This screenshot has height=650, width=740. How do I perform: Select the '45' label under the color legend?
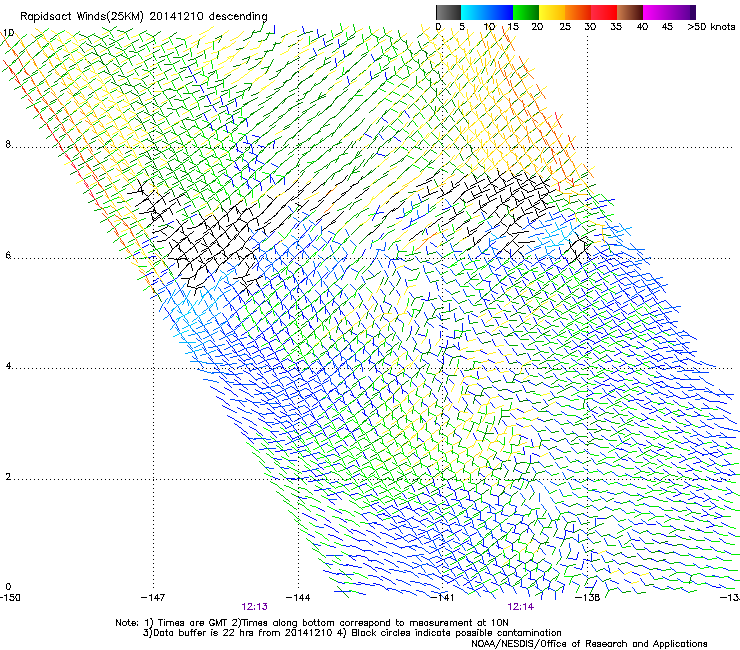click(x=667, y=27)
